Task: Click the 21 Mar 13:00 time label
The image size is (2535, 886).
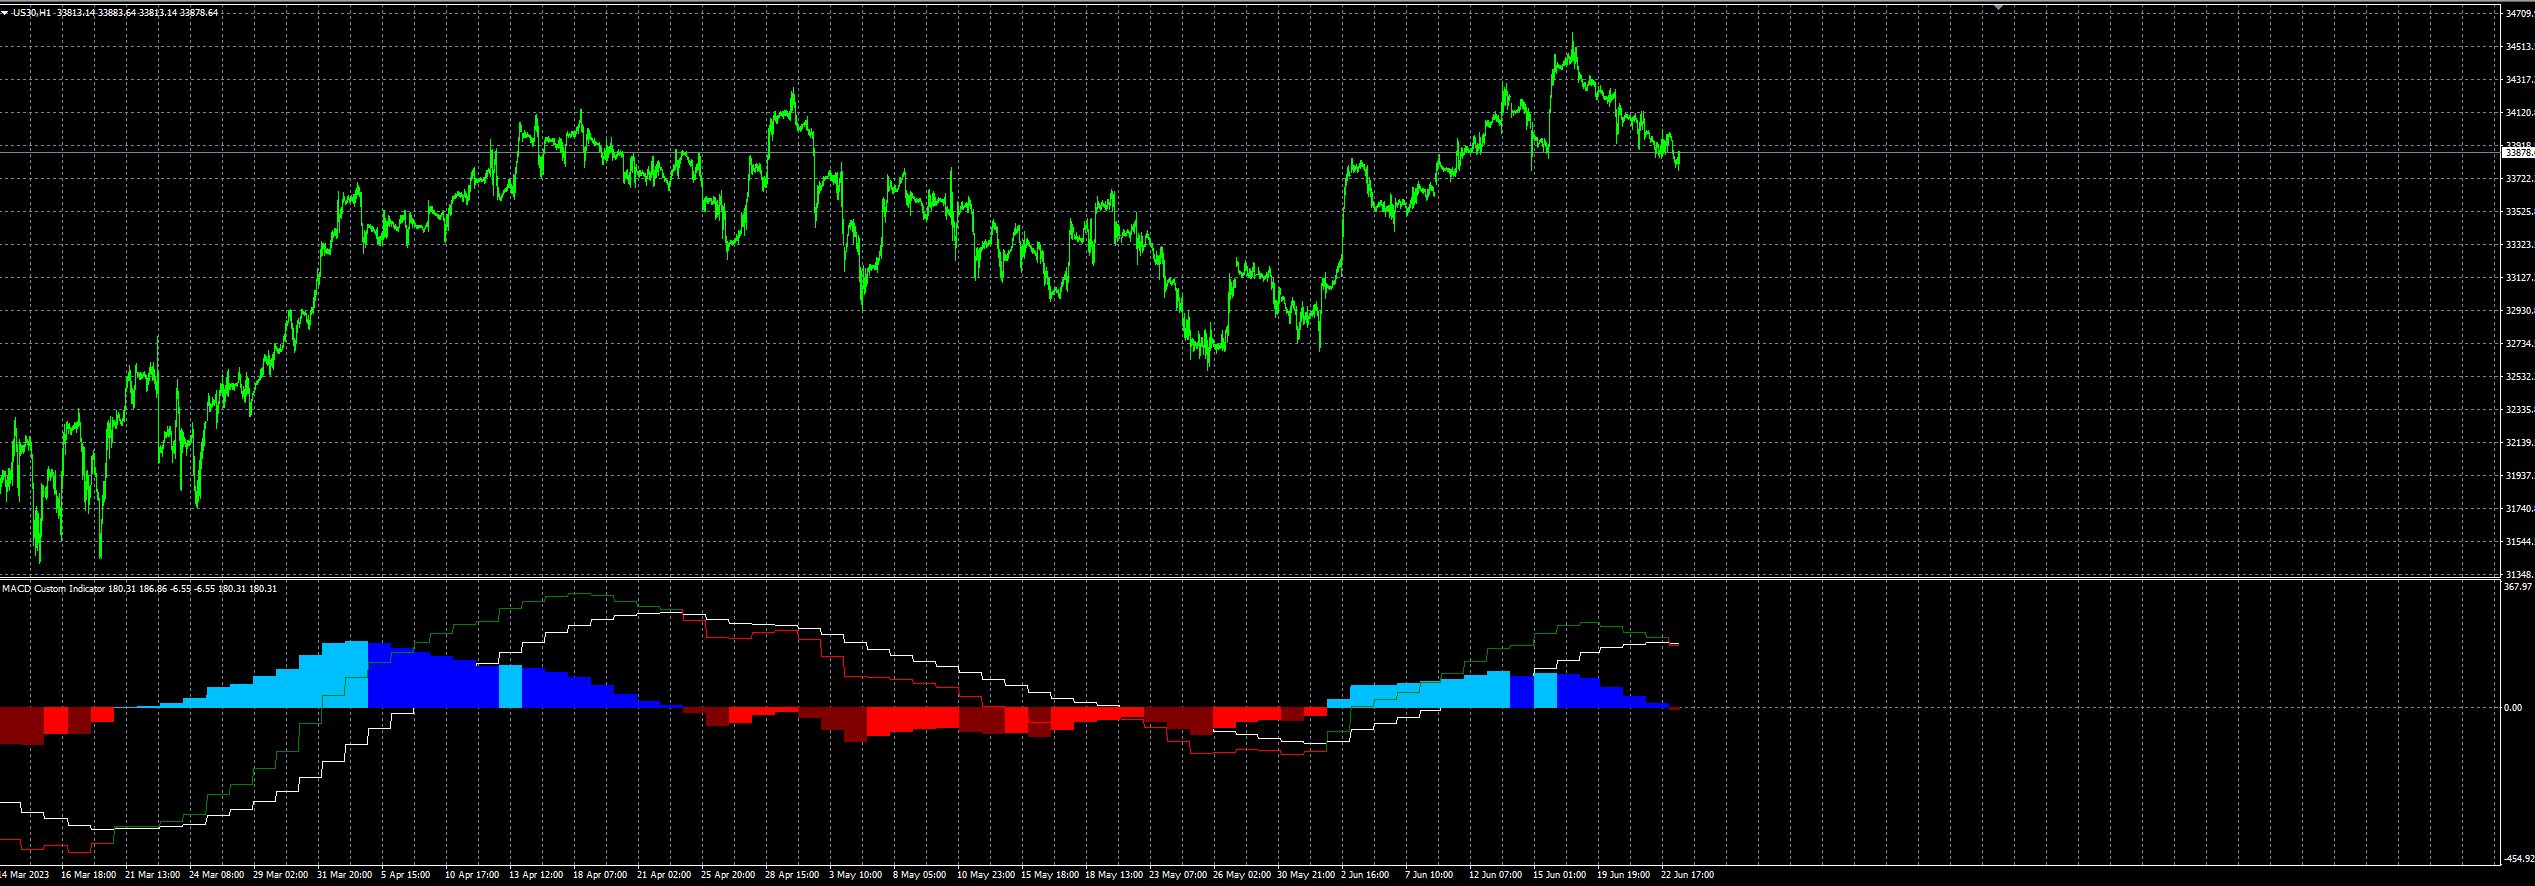Action: (152, 875)
